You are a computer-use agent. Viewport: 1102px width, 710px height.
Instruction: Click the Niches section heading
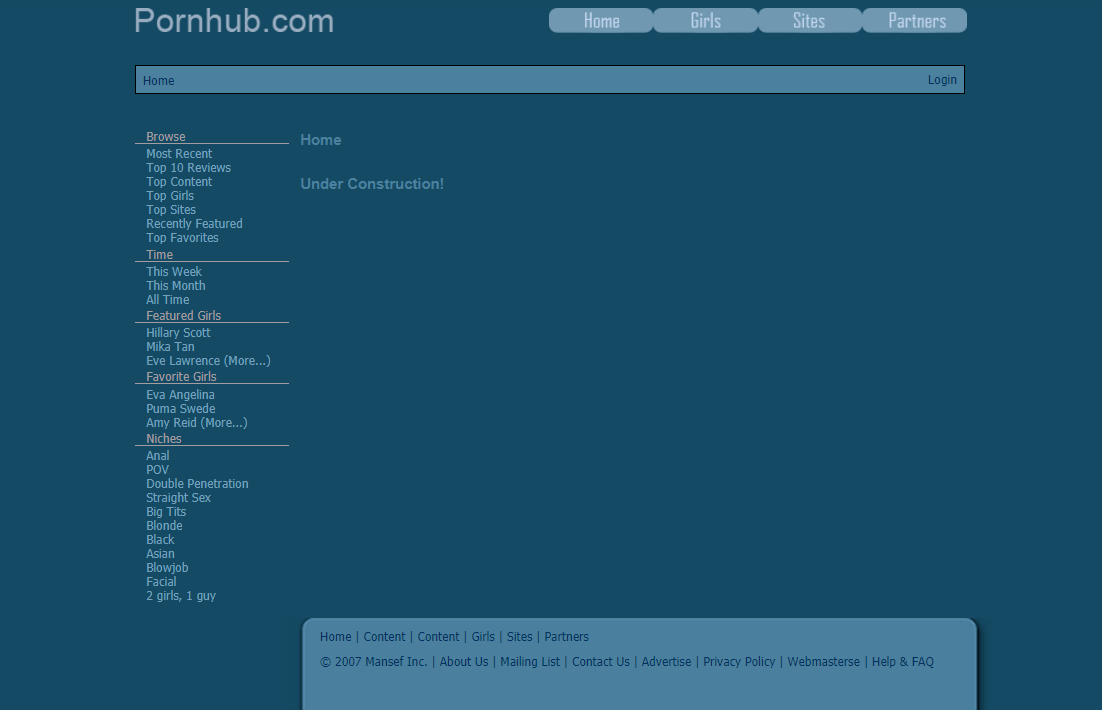pos(164,439)
